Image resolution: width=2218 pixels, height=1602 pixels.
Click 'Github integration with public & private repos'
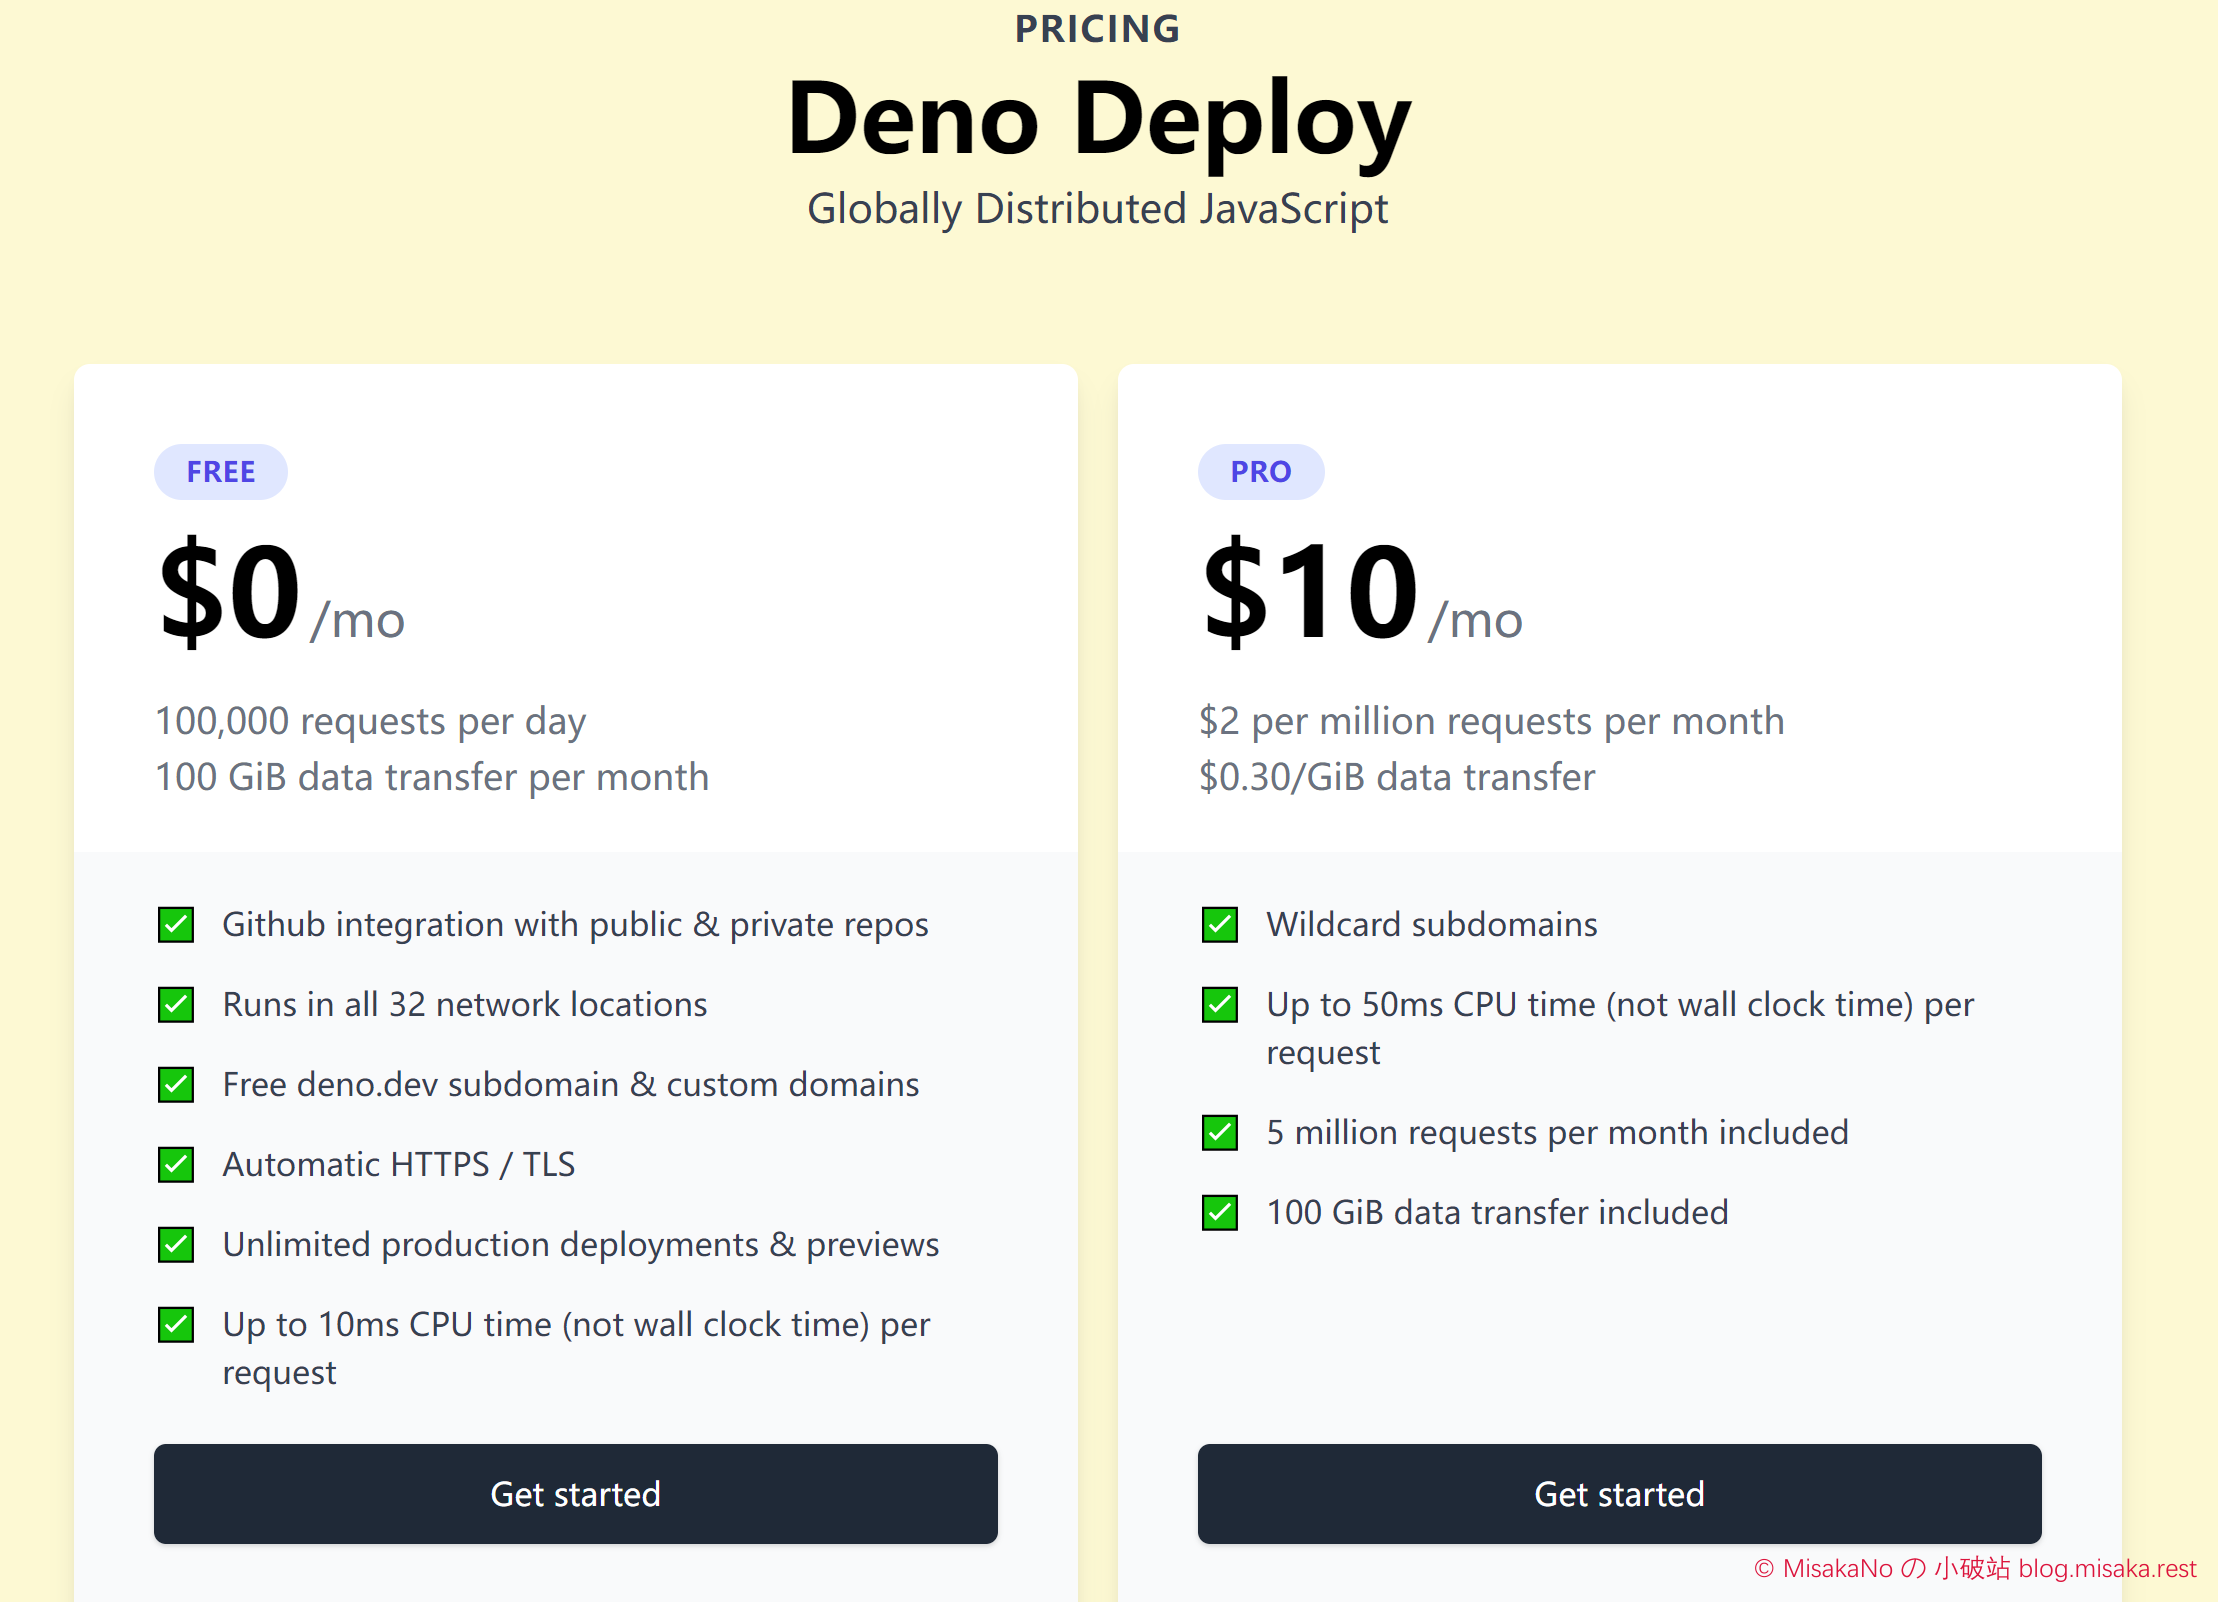575,925
